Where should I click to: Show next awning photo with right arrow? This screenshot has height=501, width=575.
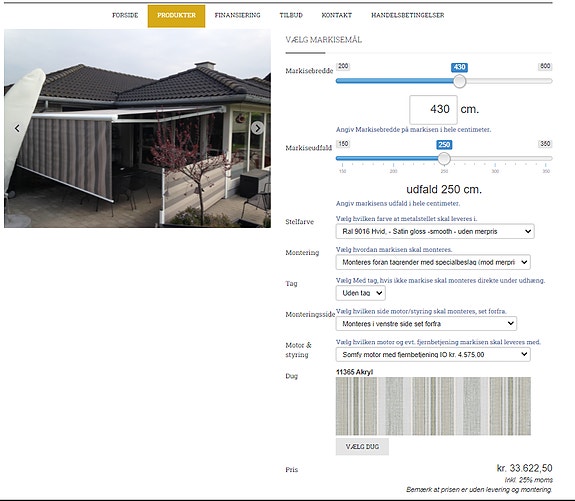[x=257, y=128]
